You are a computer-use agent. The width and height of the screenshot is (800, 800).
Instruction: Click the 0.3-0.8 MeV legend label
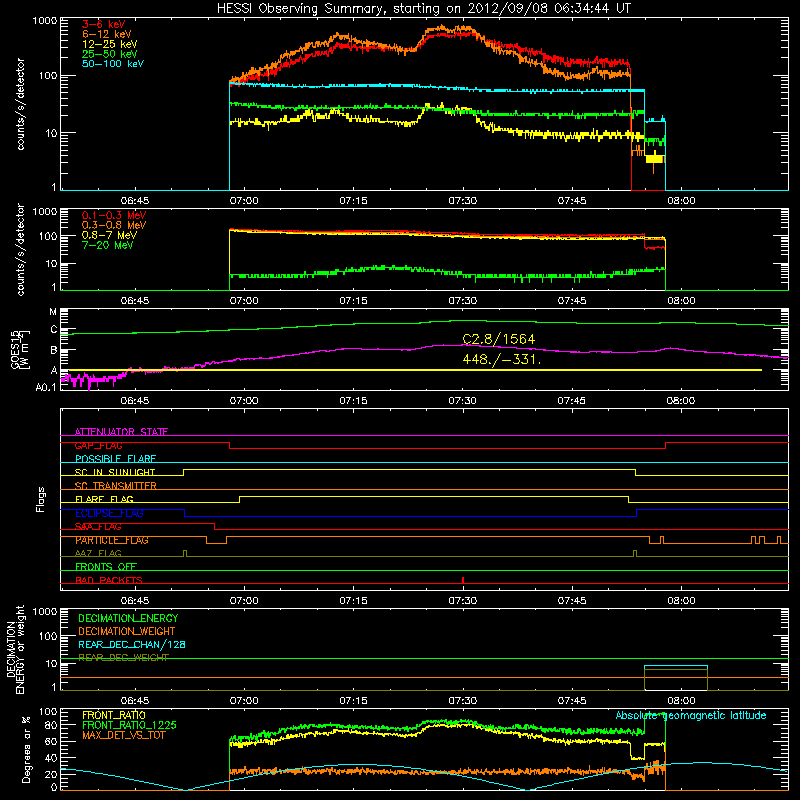pyautogui.click(x=114, y=225)
